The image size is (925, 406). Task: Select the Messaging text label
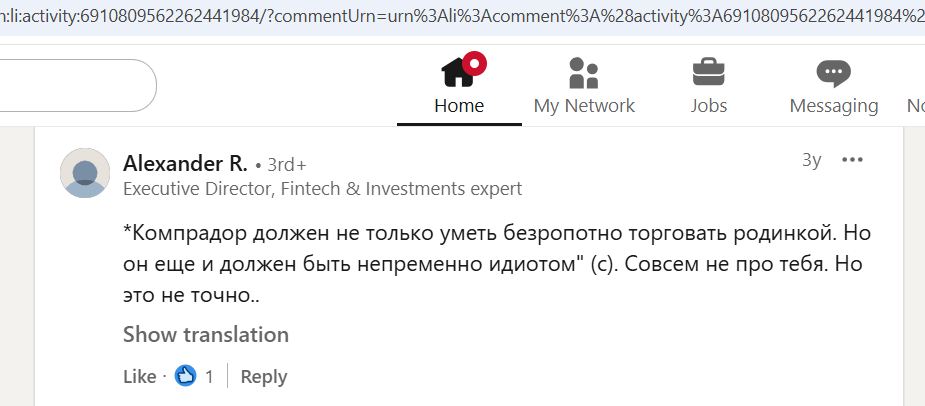point(833,105)
